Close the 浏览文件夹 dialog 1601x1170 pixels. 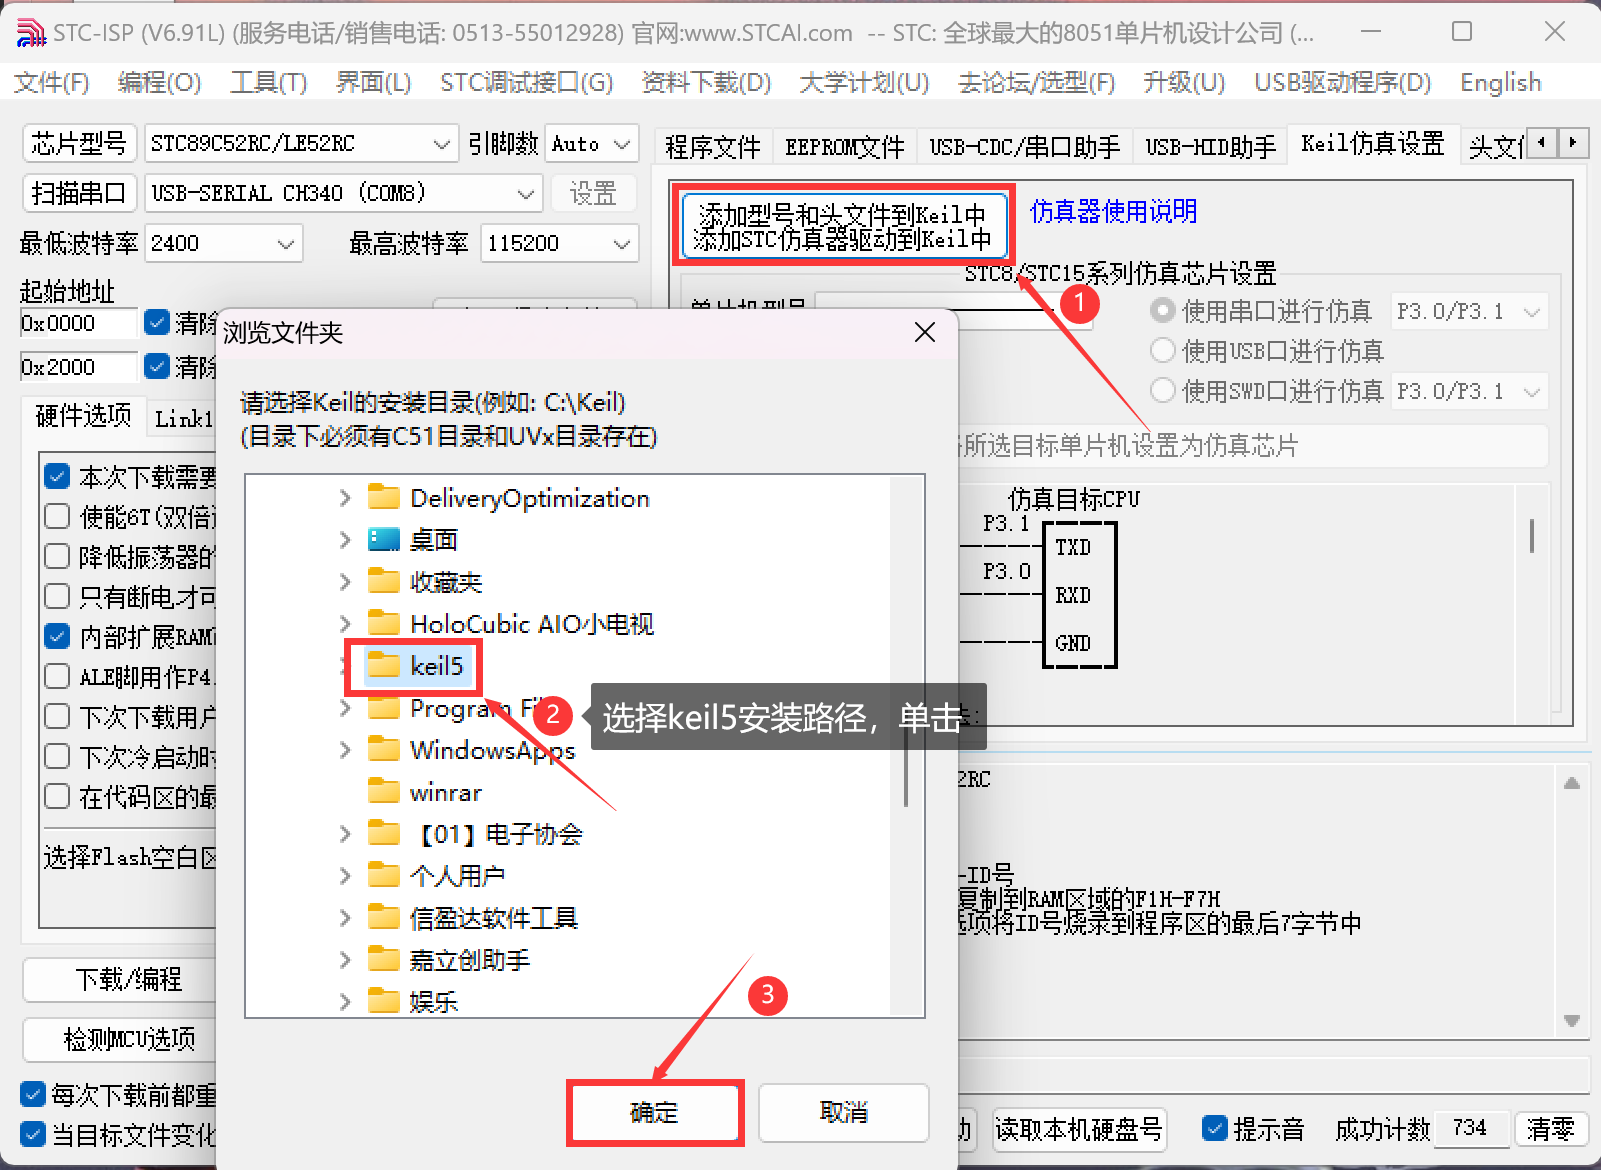coord(925,332)
